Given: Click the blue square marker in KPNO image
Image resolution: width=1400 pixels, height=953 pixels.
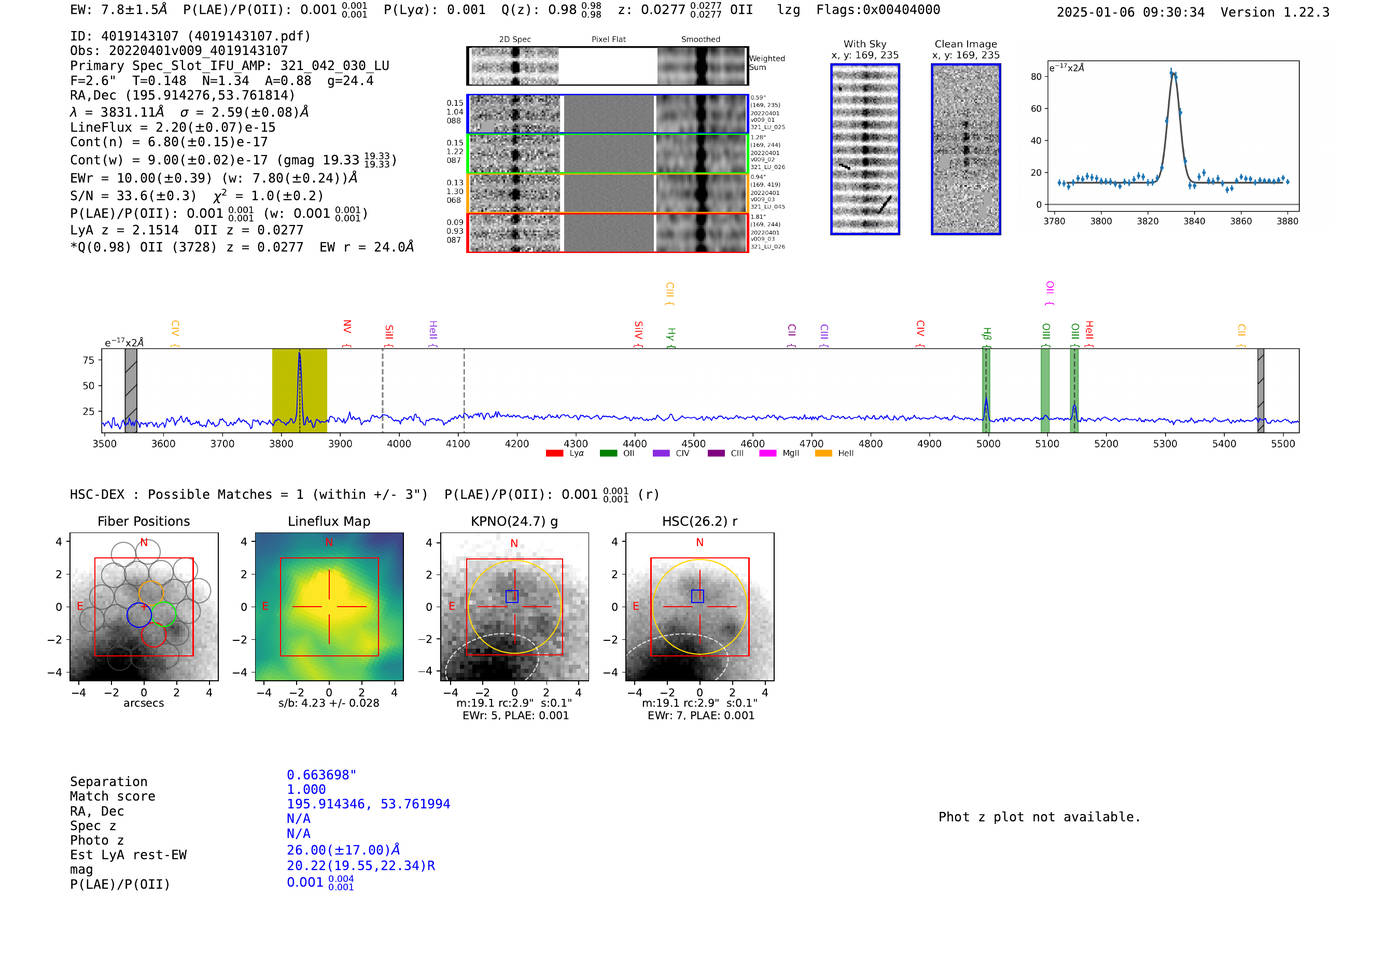Looking at the screenshot, I should [x=512, y=596].
